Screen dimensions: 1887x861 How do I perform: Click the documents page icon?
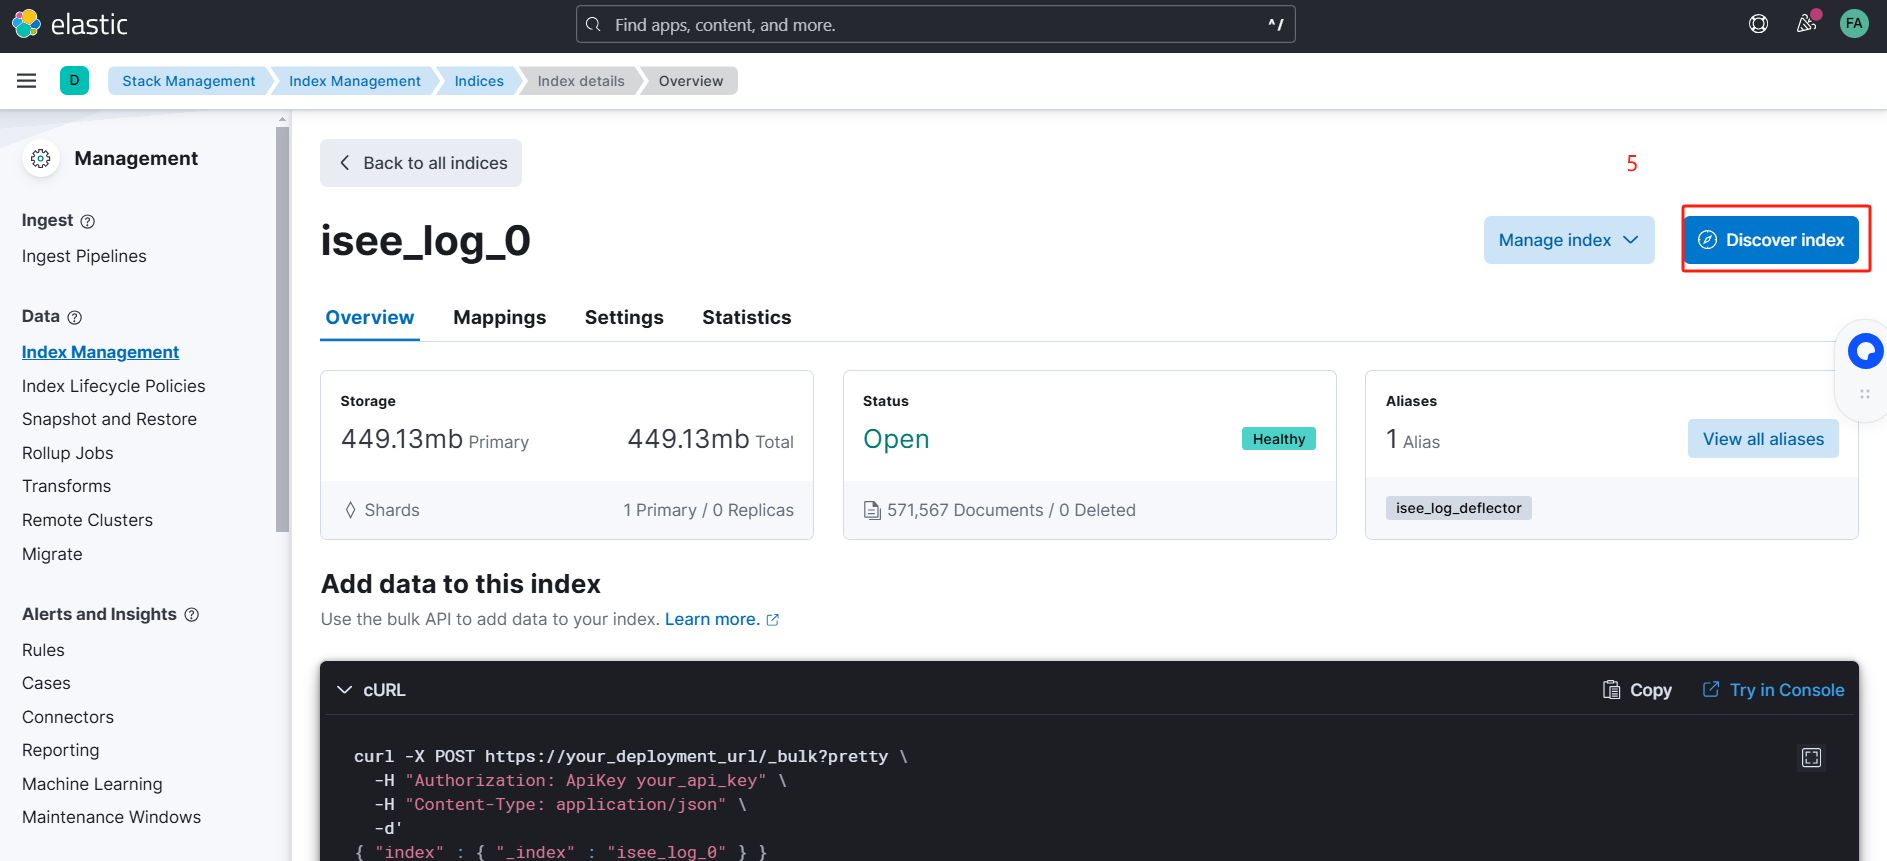(872, 510)
